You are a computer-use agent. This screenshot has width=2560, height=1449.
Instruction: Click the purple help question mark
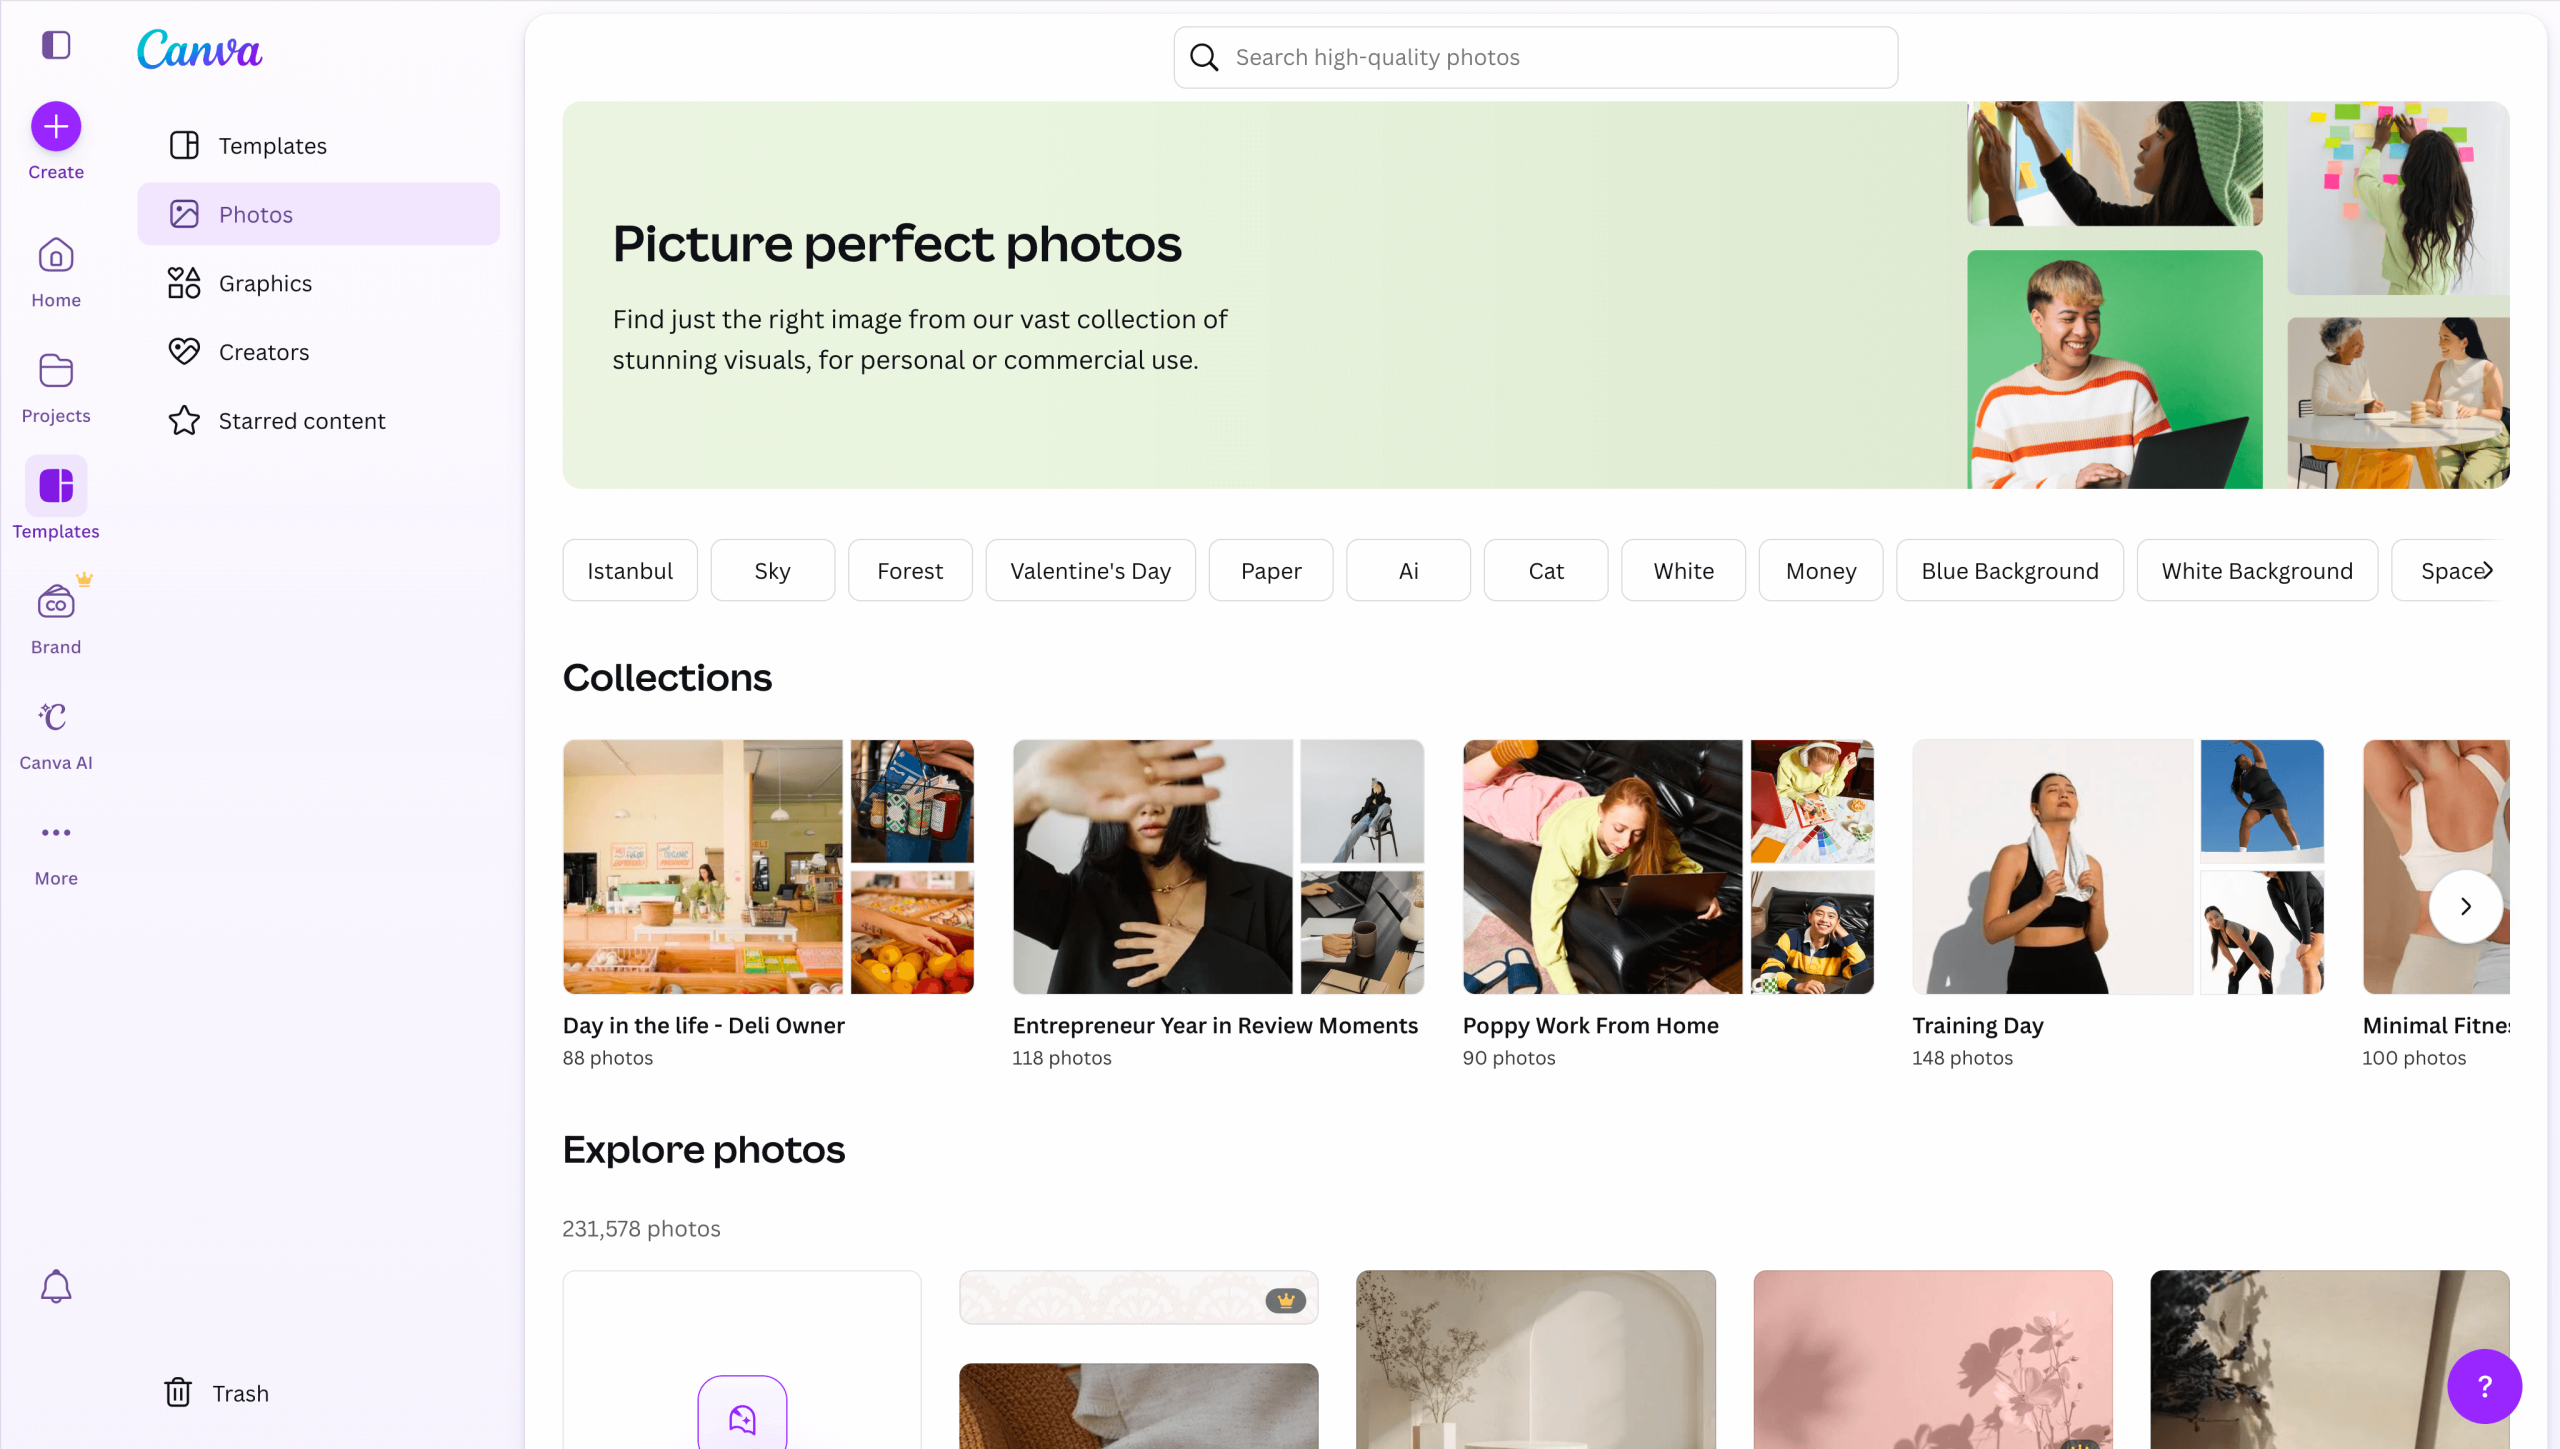[2485, 1386]
